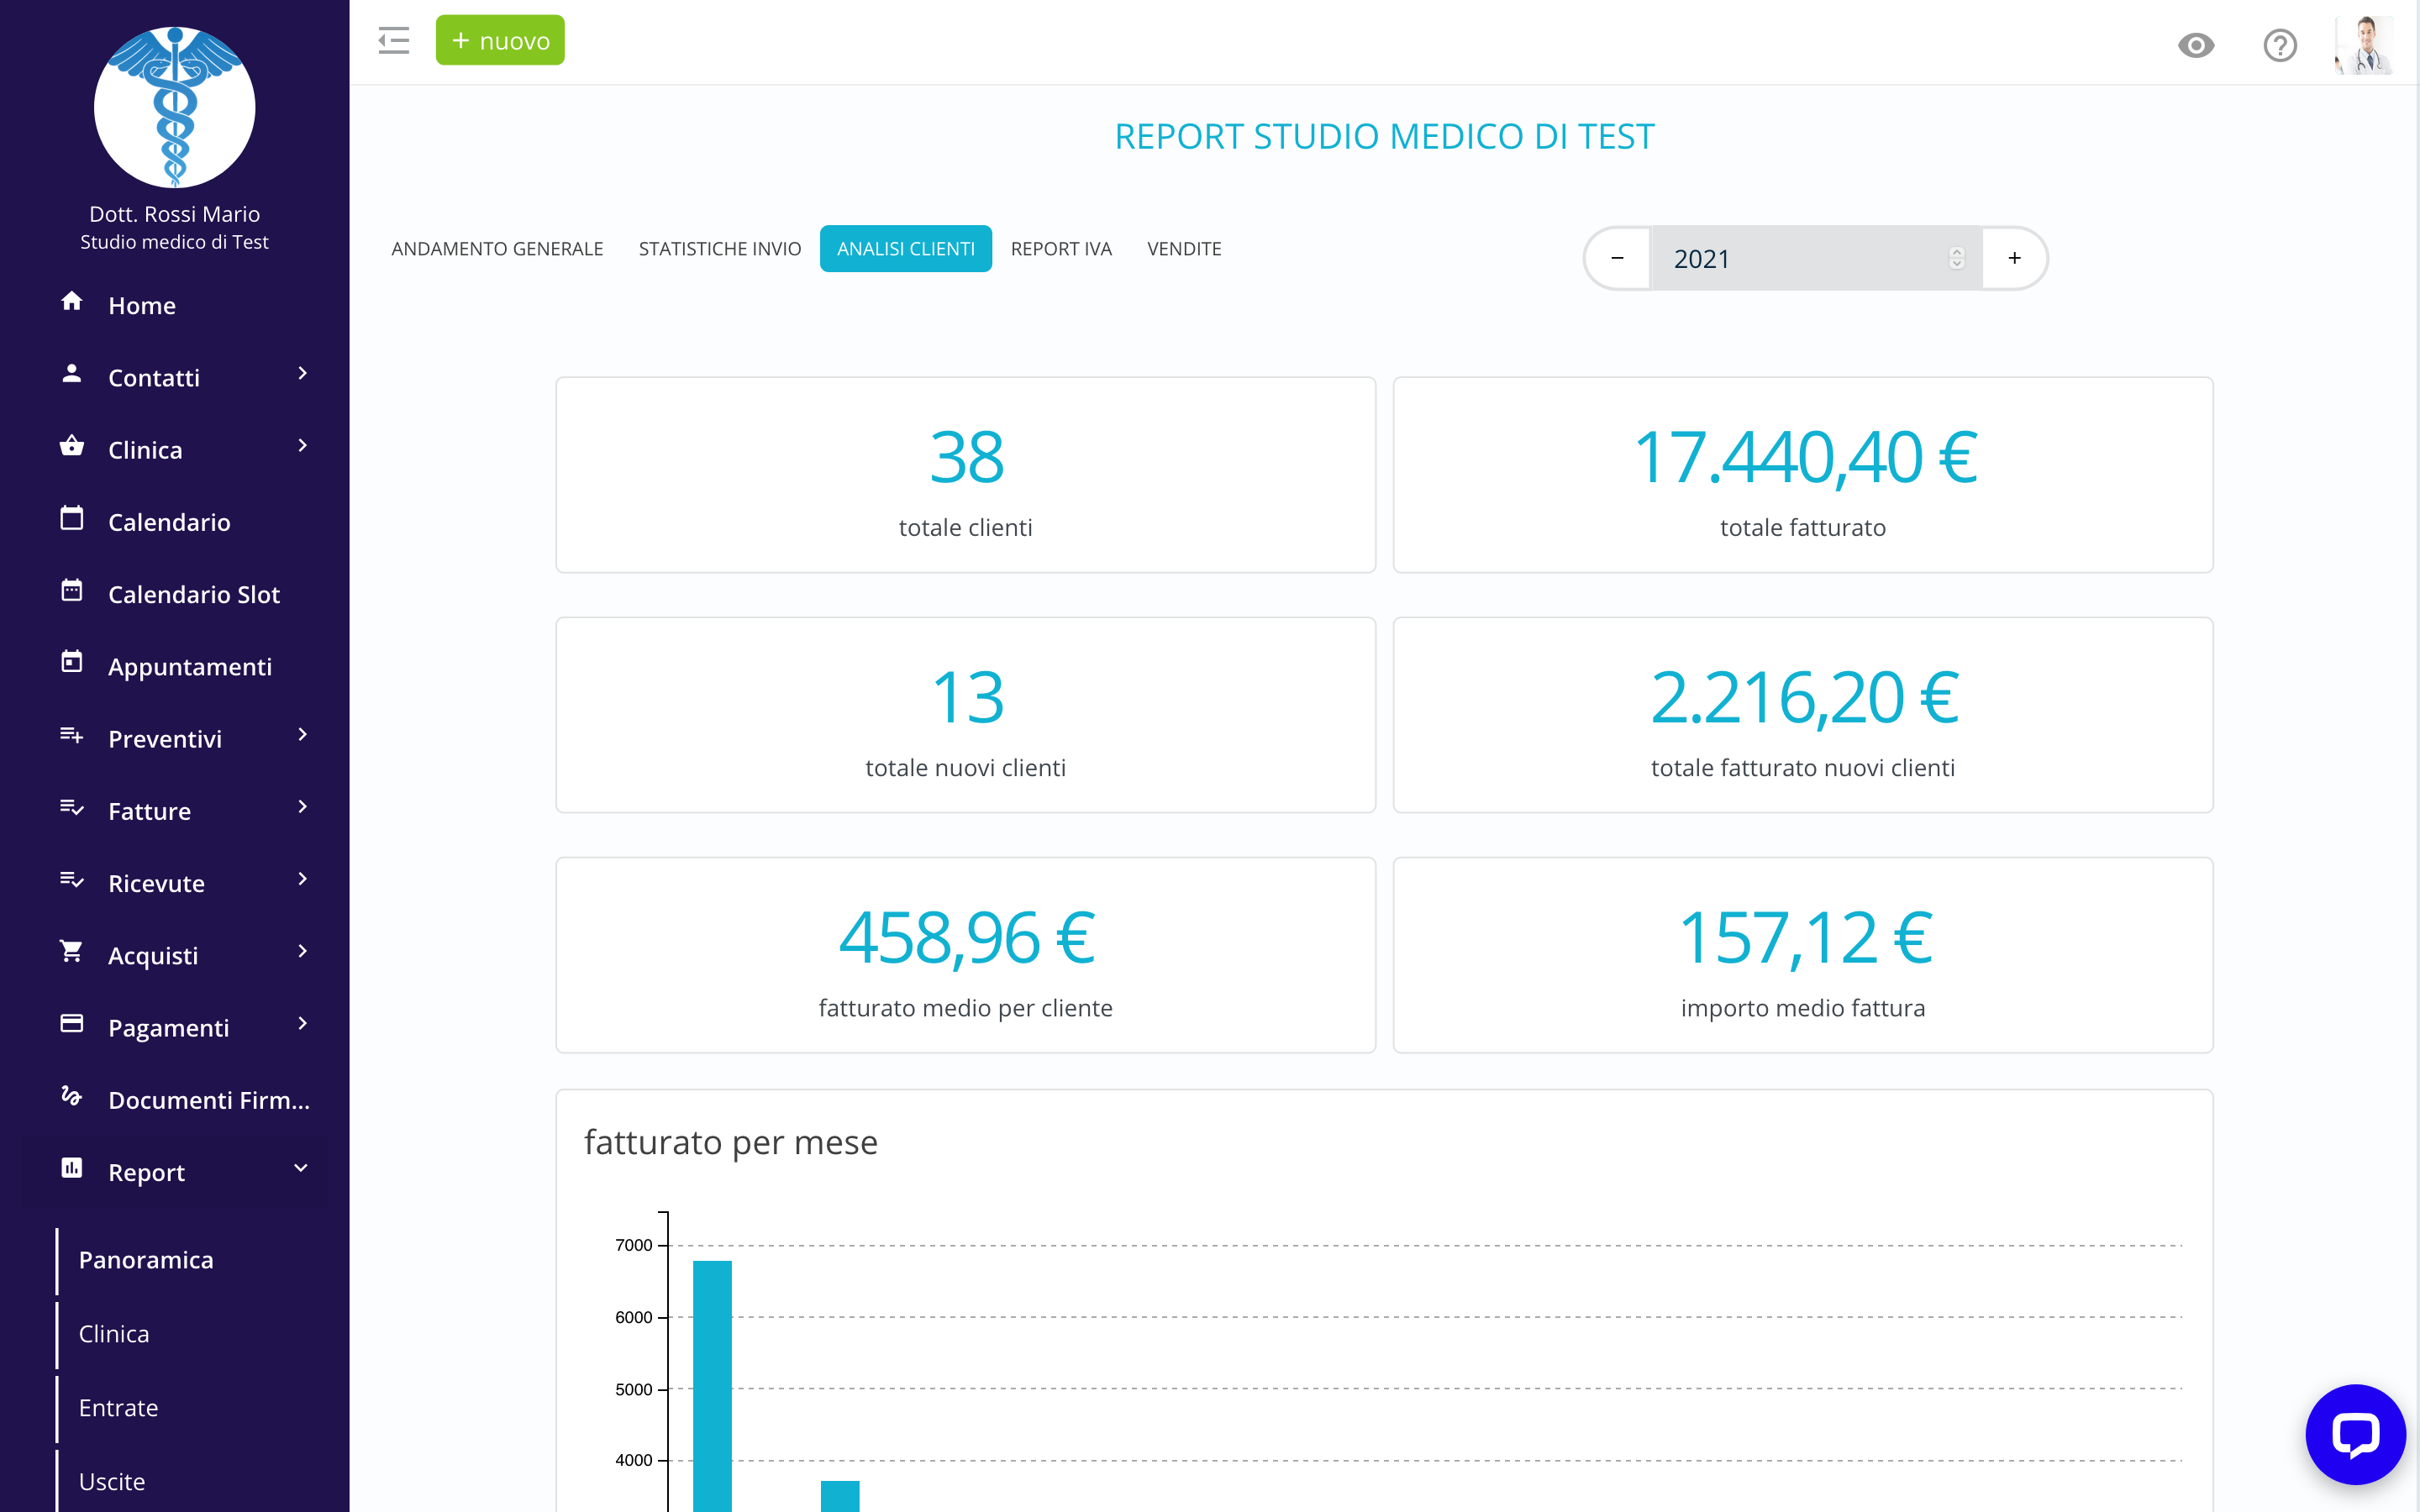The width and height of the screenshot is (2420, 1512).
Task: Increment the year with the plus stepper
Action: (x=2013, y=258)
